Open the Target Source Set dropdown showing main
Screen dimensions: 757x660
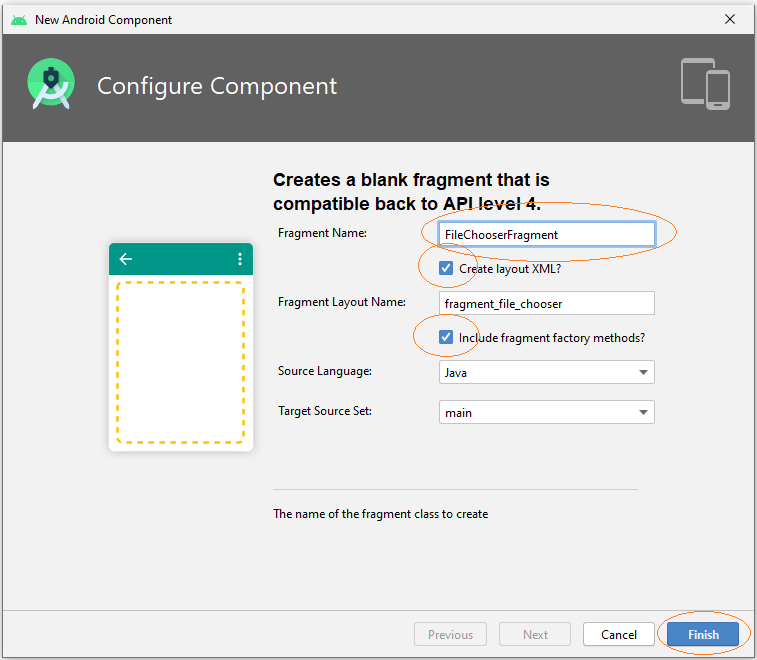(547, 412)
